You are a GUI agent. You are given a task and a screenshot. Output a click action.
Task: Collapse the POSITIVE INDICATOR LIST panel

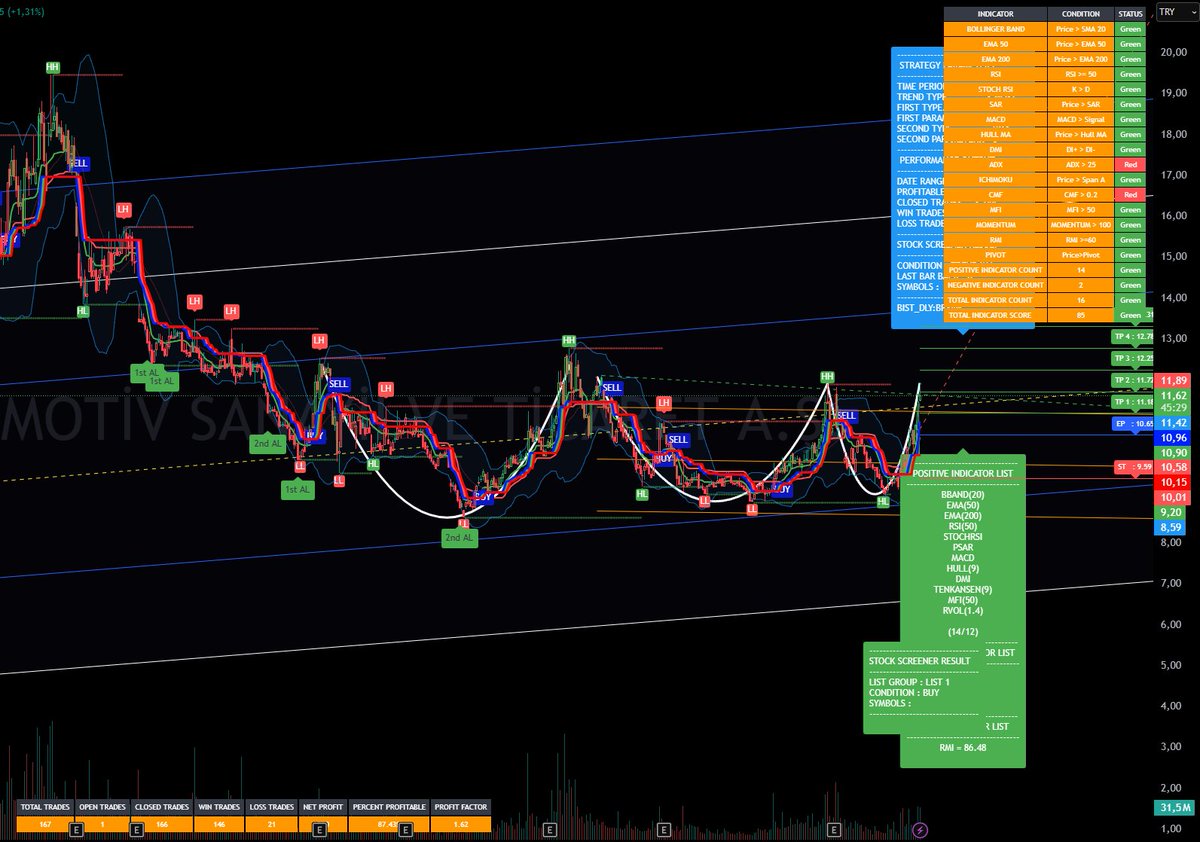963,473
